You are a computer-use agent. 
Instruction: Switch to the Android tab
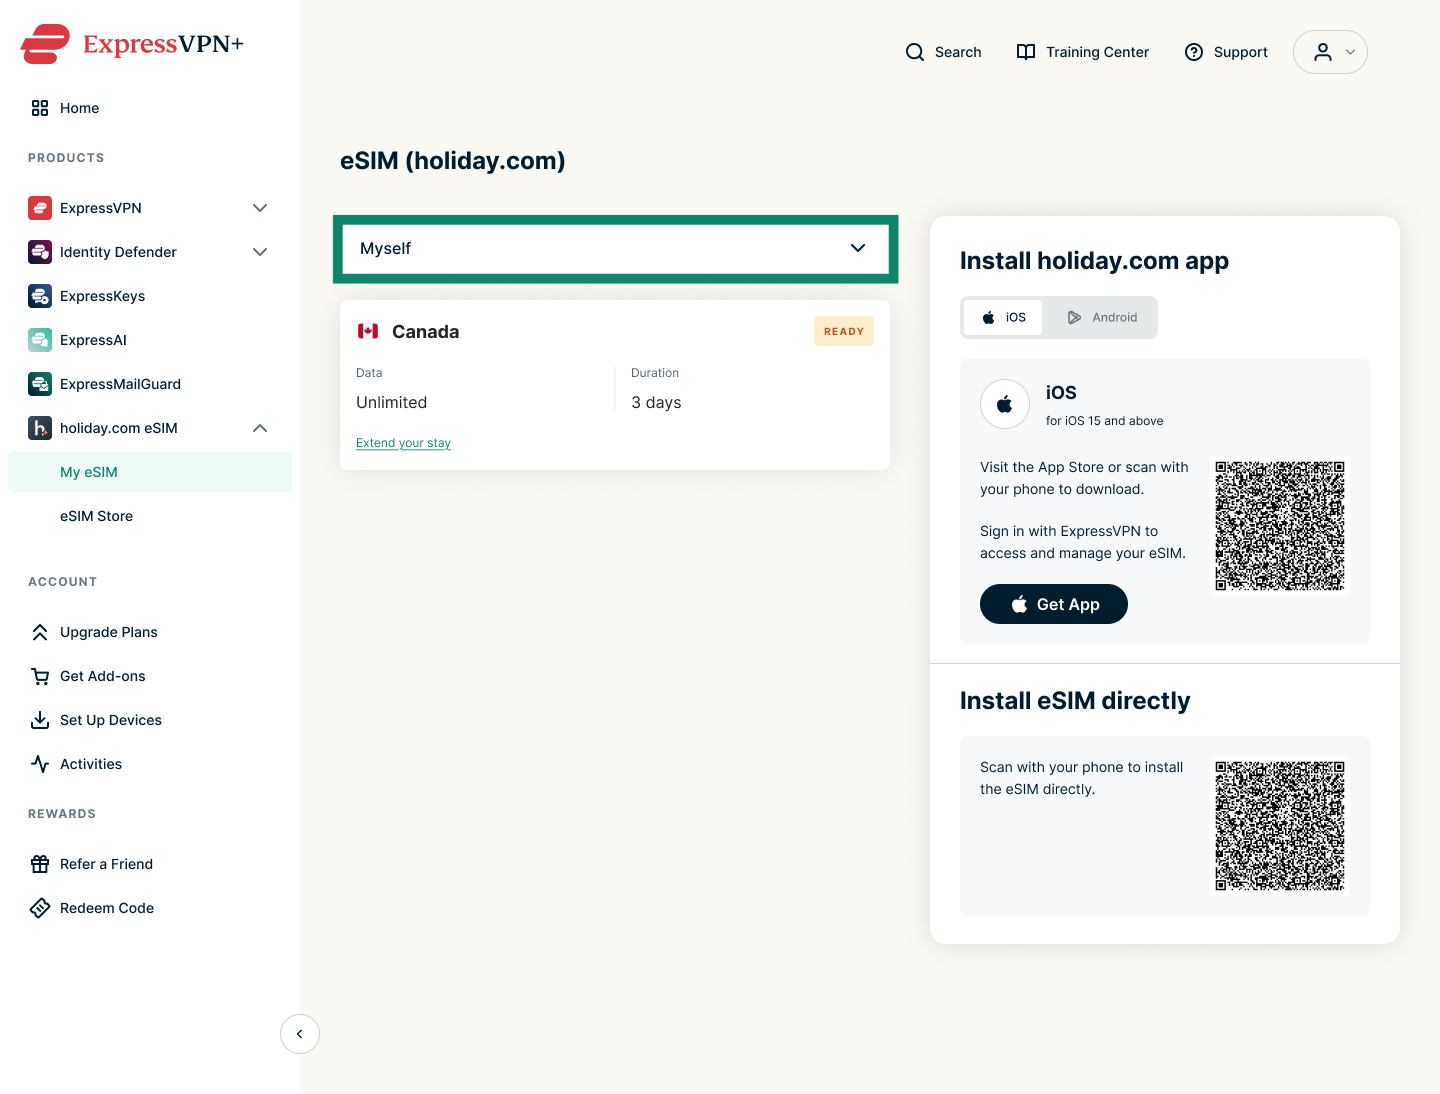click(1102, 318)
